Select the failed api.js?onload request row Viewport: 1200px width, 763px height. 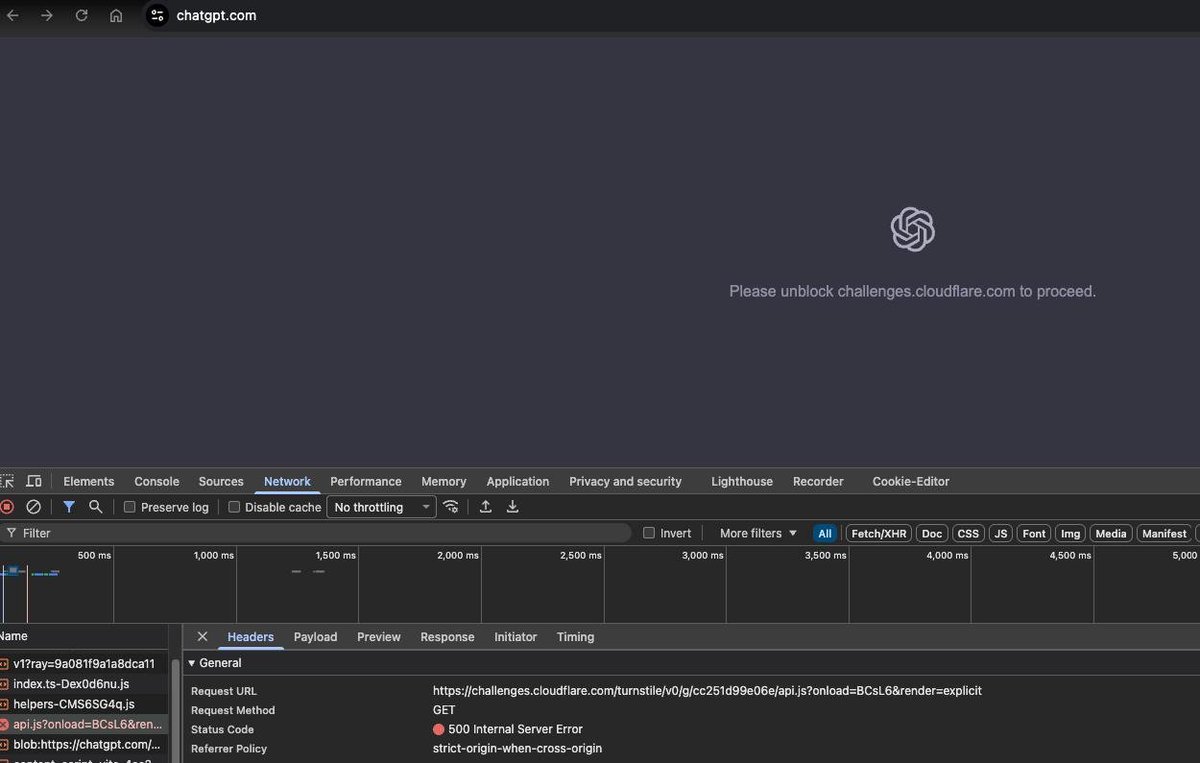pyautogui.click(x=84, y=724)
